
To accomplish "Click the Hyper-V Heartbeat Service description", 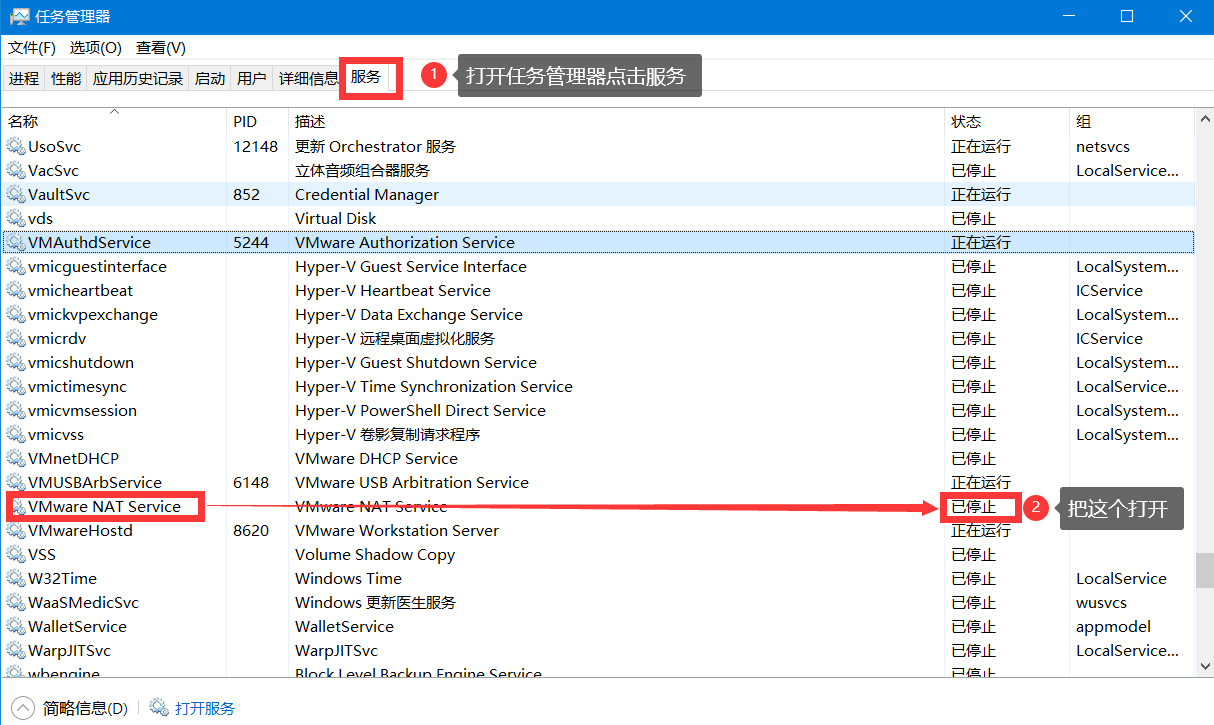I will [393, 290].
